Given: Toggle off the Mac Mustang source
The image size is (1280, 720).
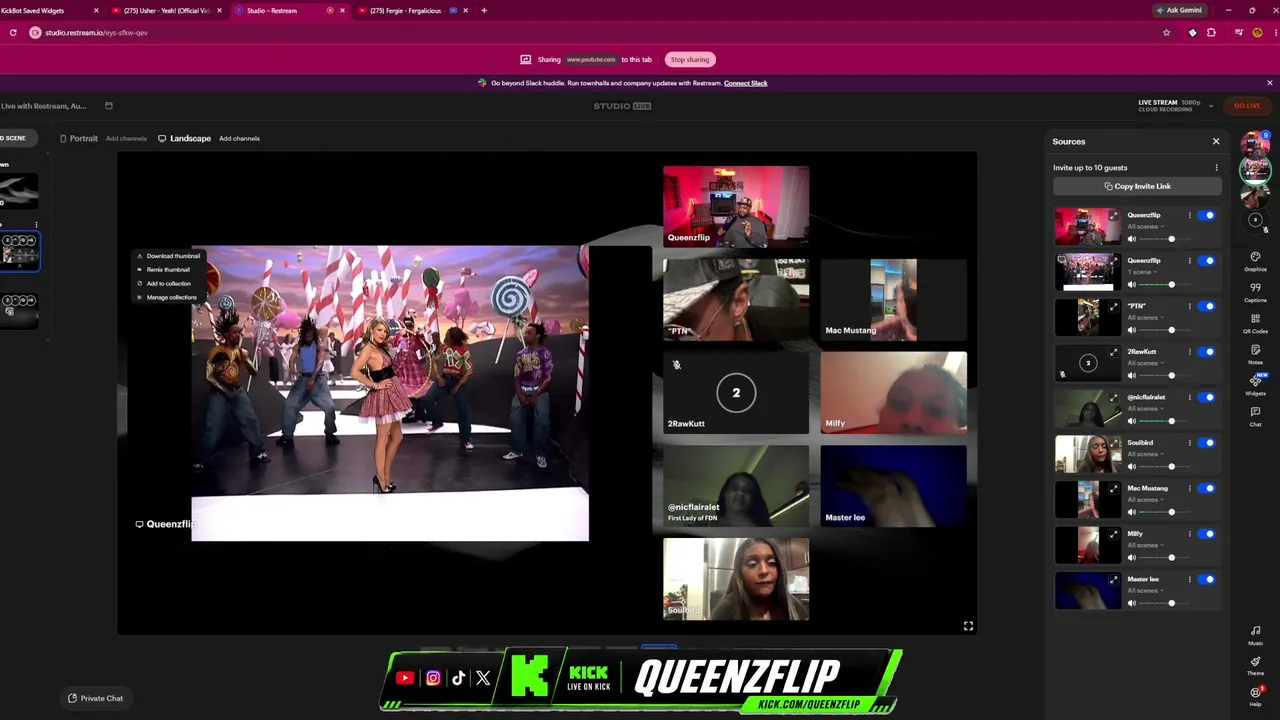Looking at the screenshot, I should point(1207,488).
